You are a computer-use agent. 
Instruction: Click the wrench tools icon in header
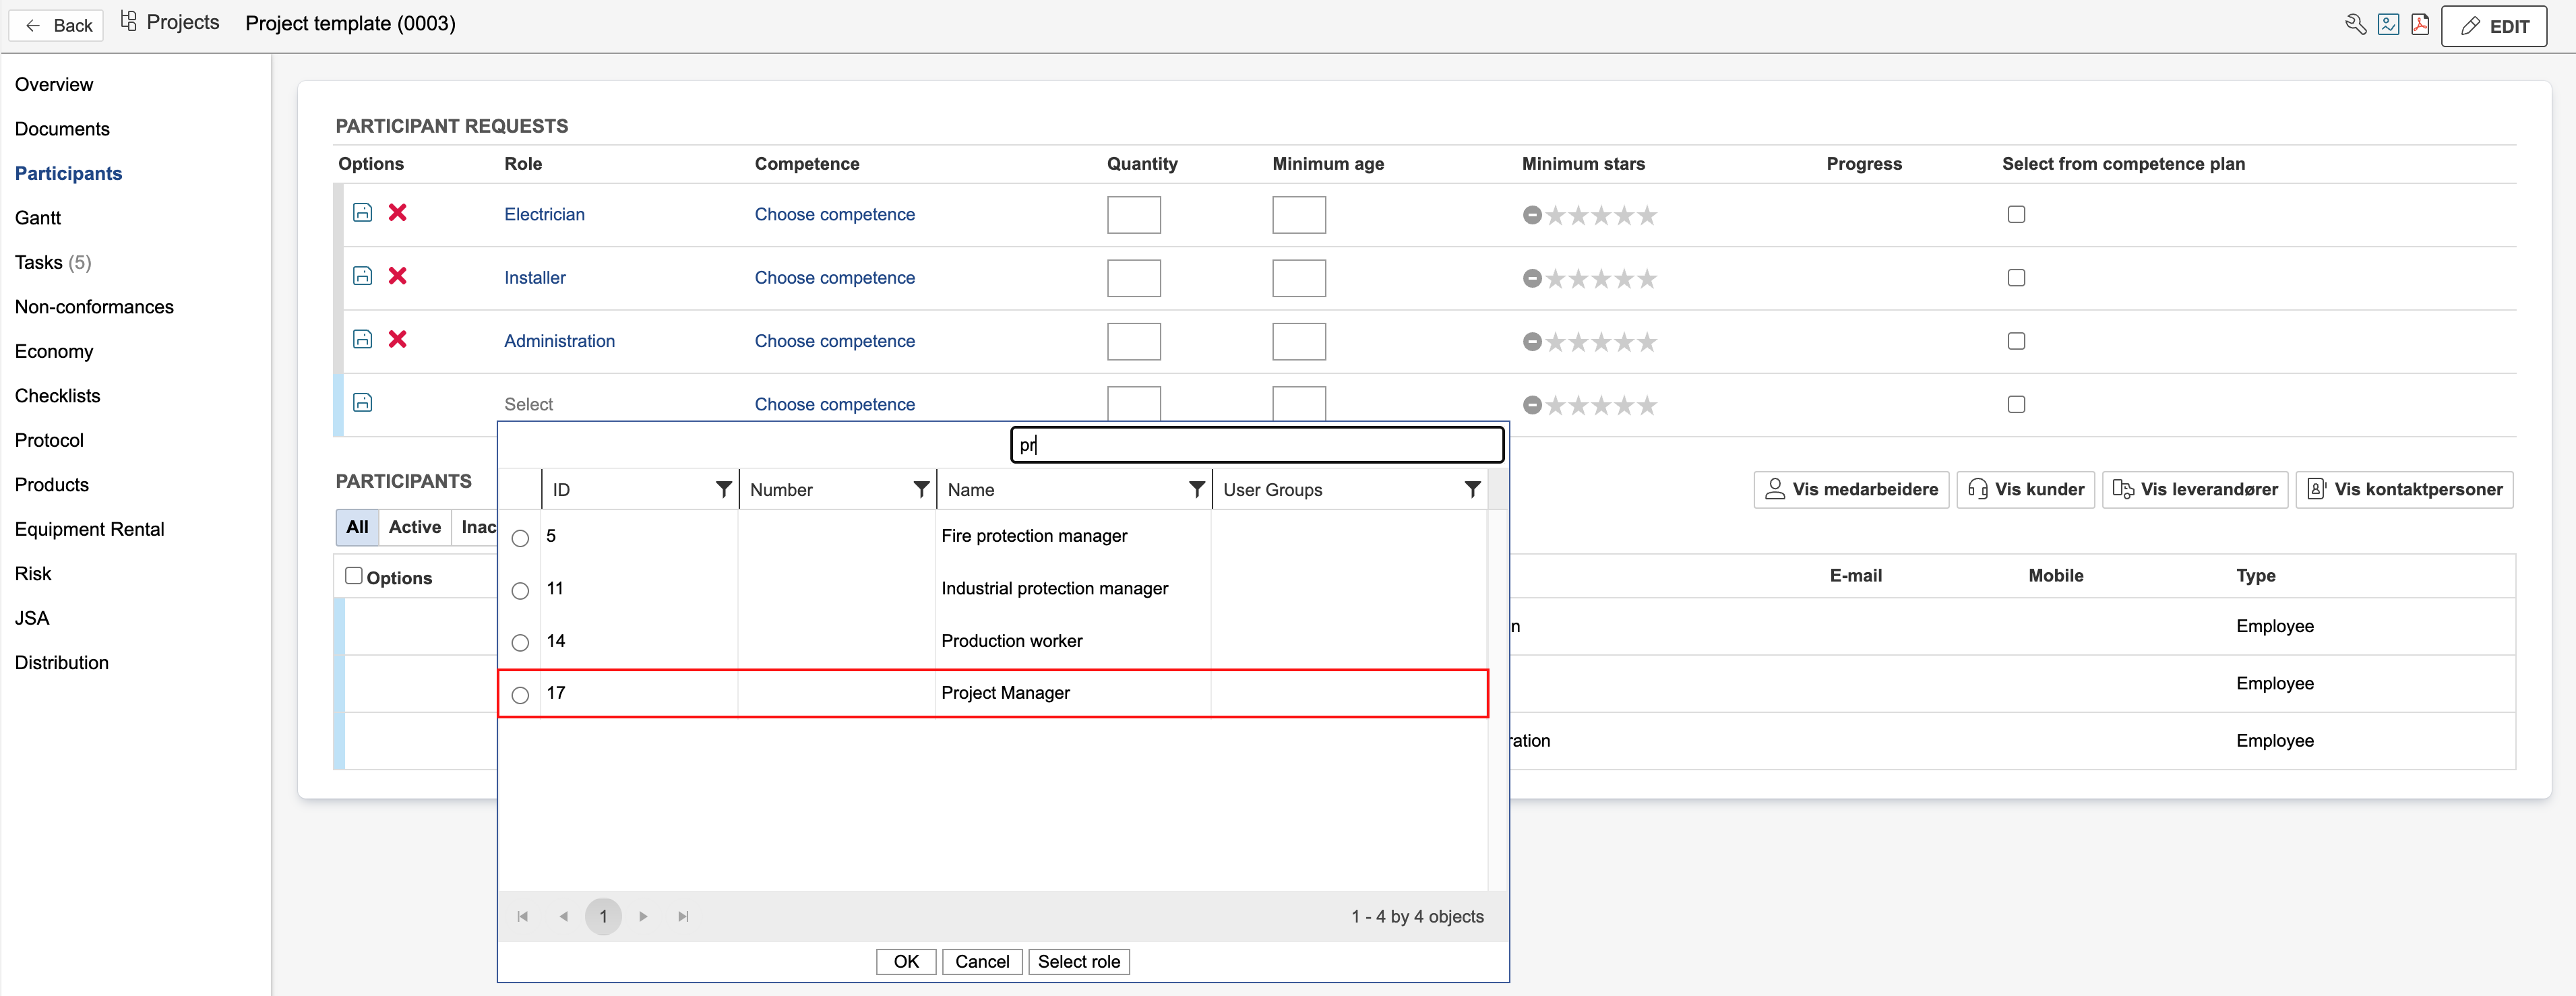(2355, 25)
